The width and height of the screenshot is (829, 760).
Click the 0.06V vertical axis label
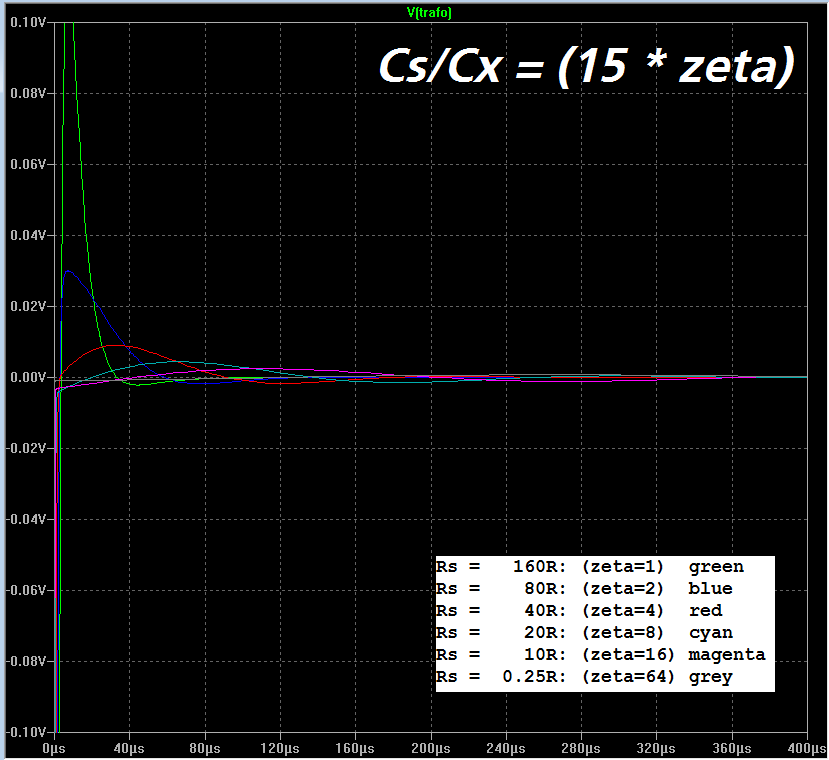[x=28, y=164]
